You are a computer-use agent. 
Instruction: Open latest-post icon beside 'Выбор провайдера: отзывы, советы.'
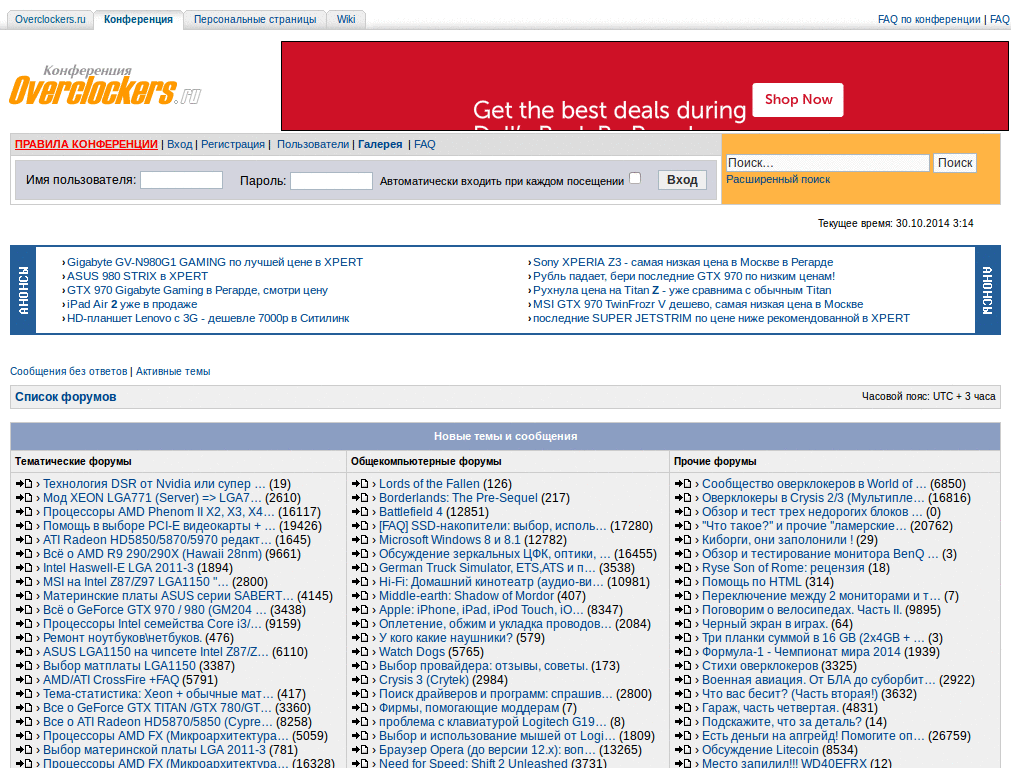(360, 666)
